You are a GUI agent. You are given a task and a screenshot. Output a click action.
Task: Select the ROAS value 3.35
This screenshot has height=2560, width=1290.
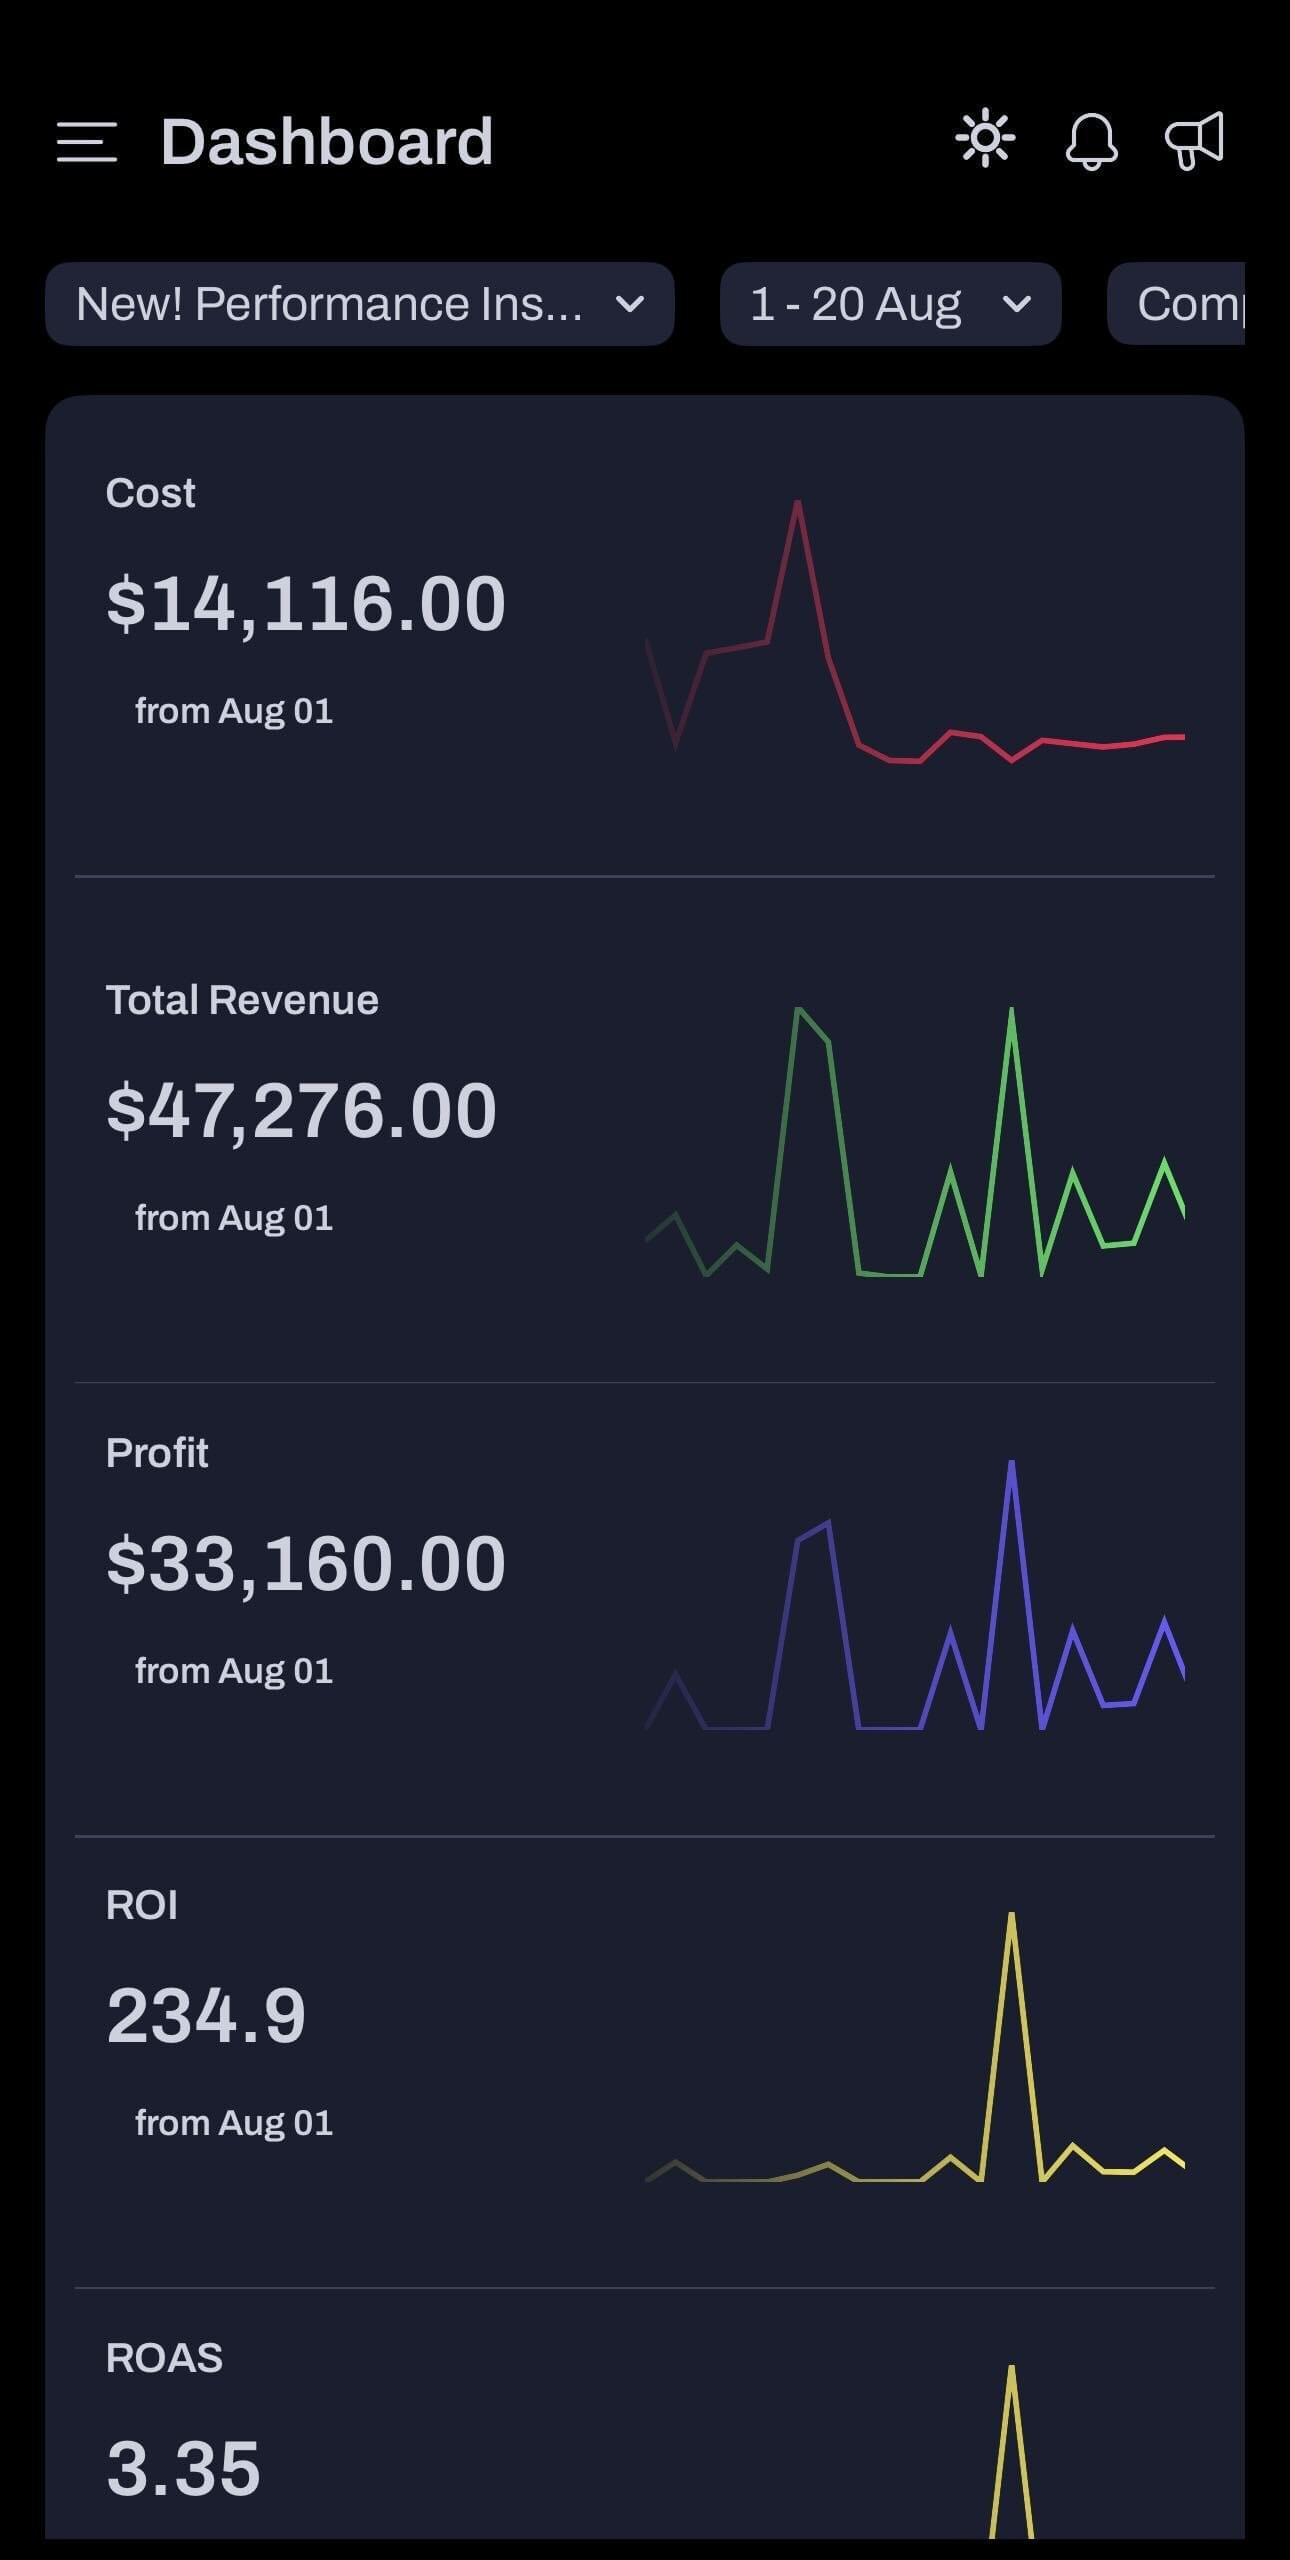[x=183, y=2469]
